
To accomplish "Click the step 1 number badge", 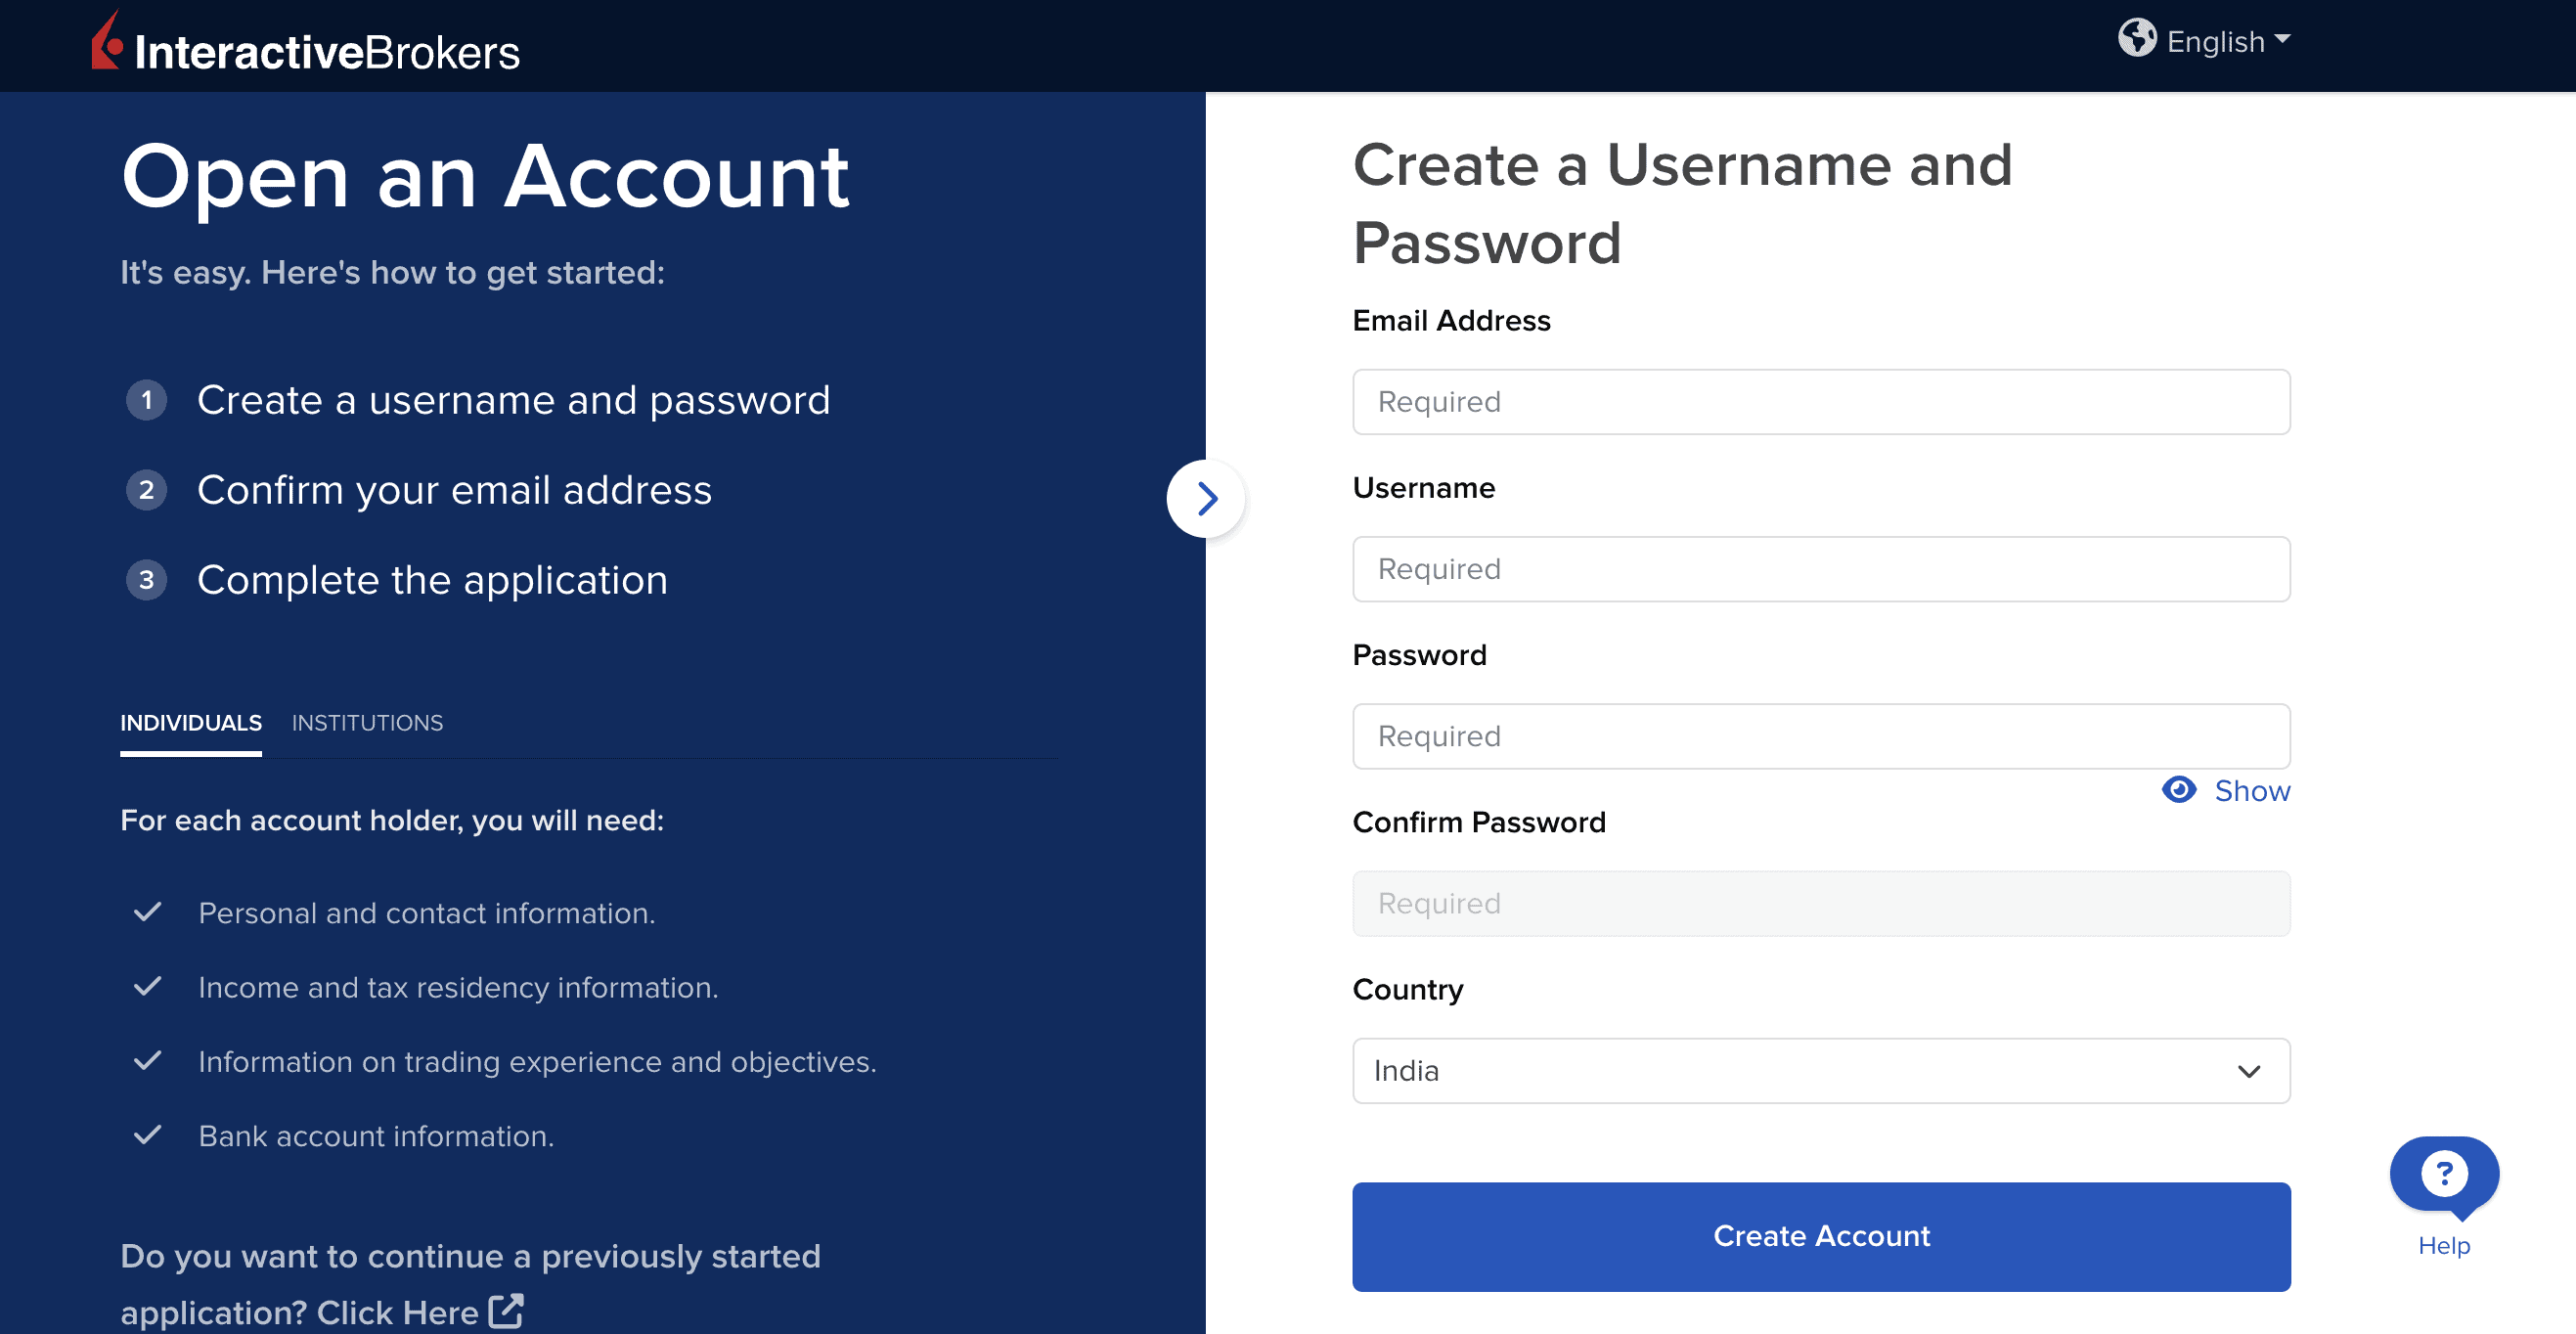I will (x=147, y=400).
